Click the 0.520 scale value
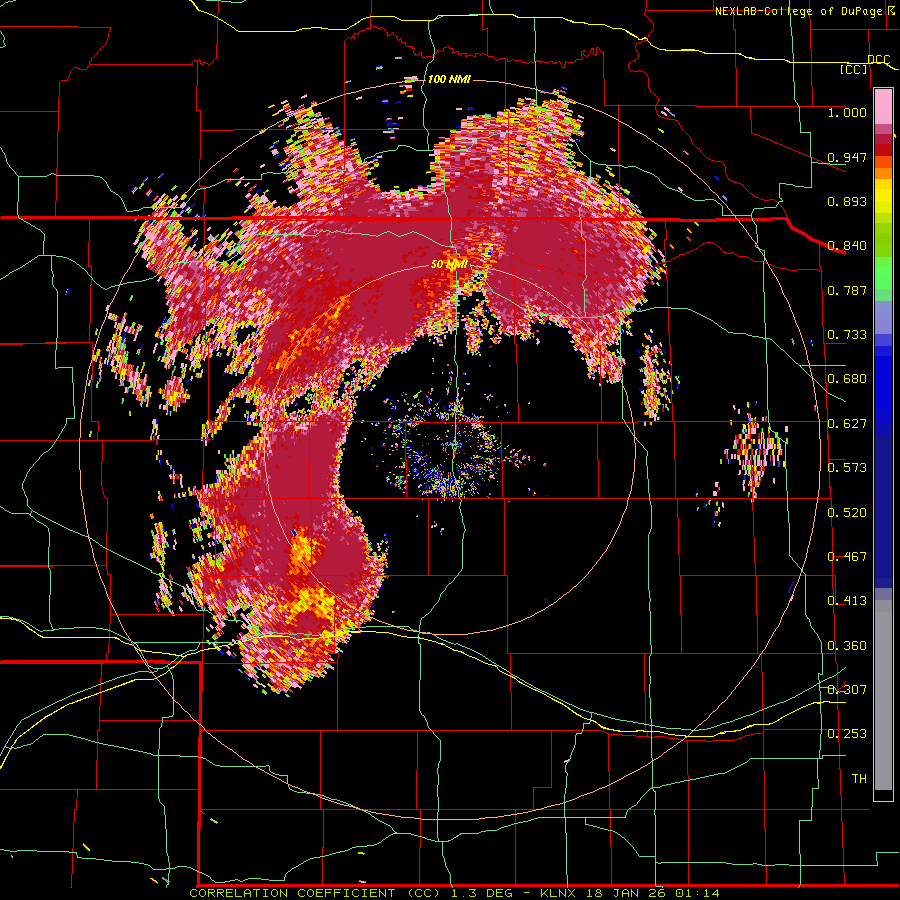This screenshot has height=900, width=900. coord(847,513)
